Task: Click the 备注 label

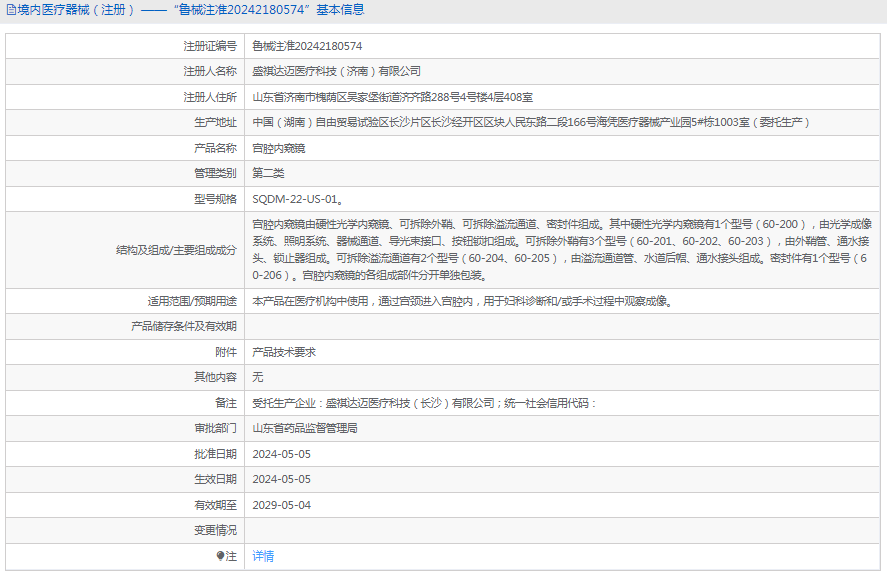Action: point(226,403)
